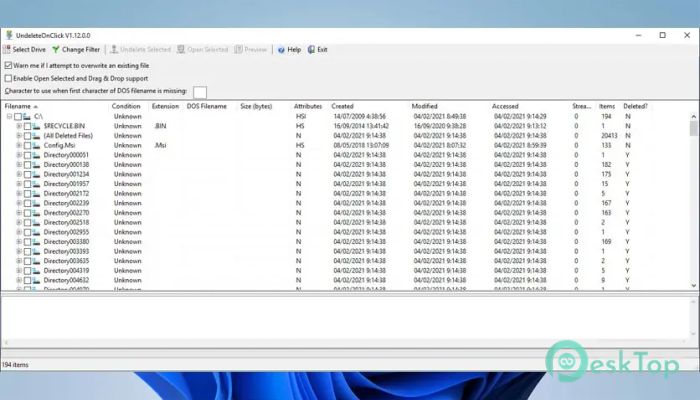Click the Directory002518 folder icon
Image resolution: width=700 pixels, height=400 pixels.
(36, 222)
